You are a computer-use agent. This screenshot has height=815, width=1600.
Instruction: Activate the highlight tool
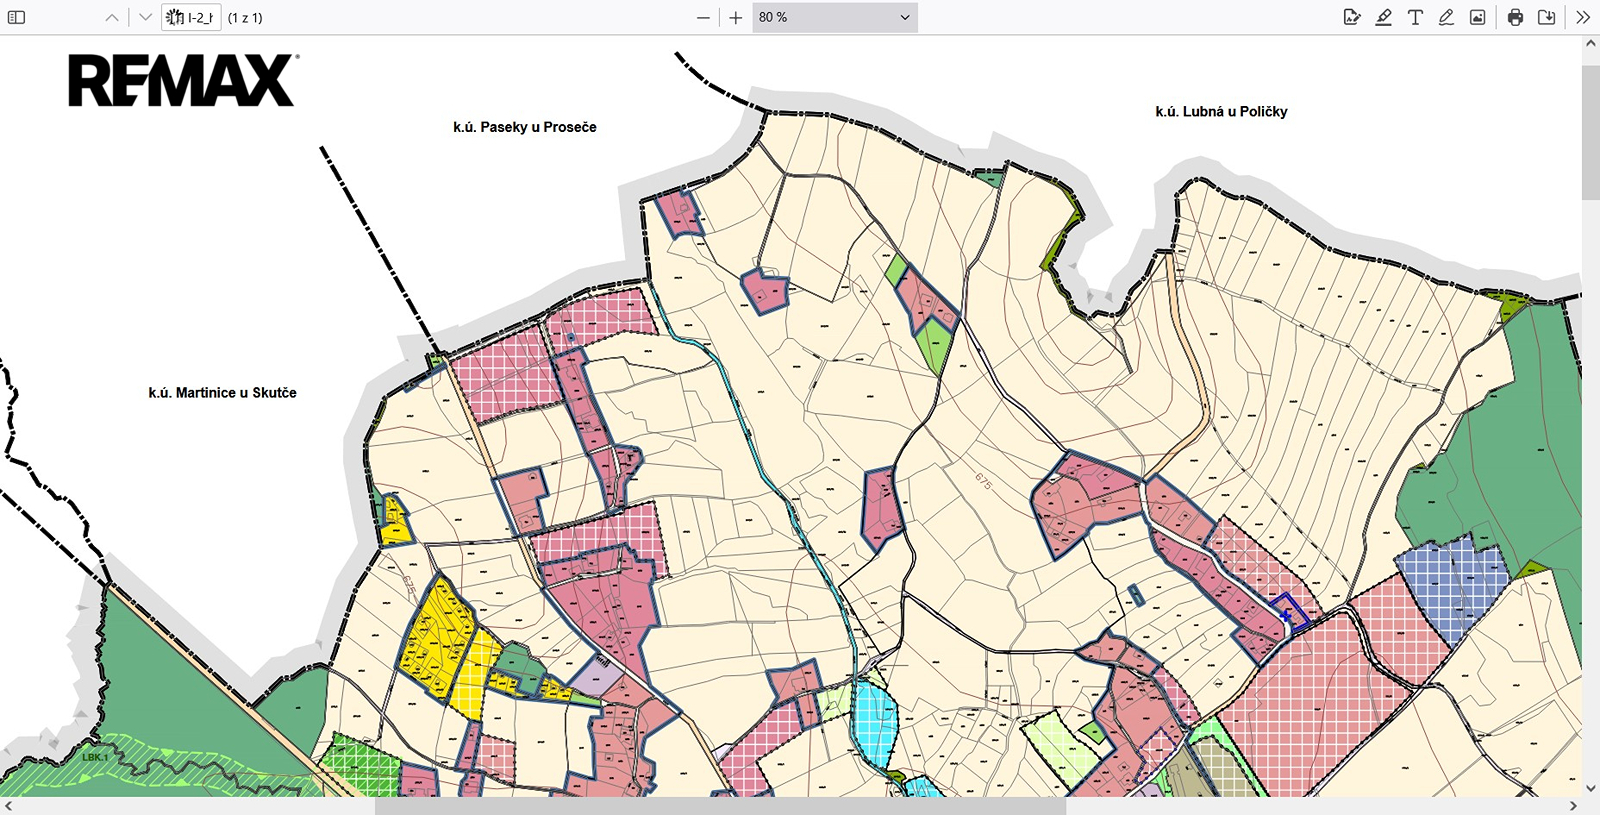1384,17
